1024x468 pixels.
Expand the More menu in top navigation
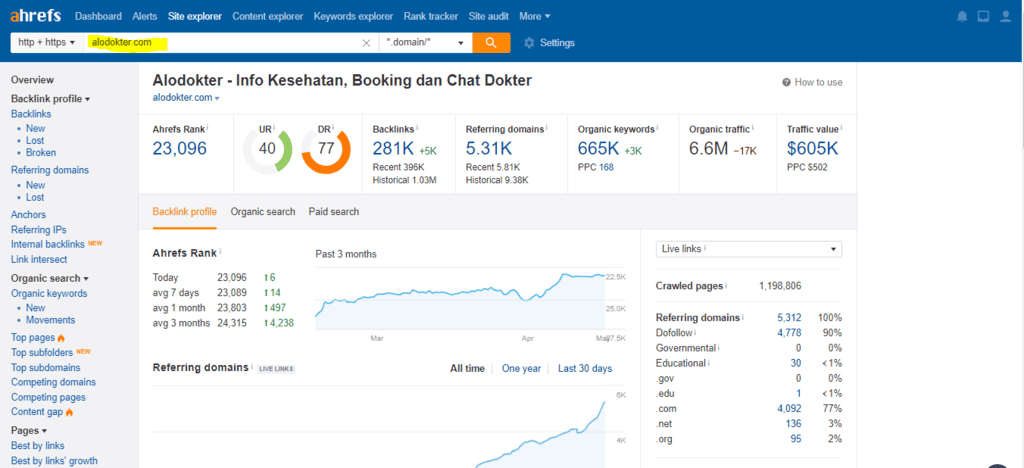534,16
